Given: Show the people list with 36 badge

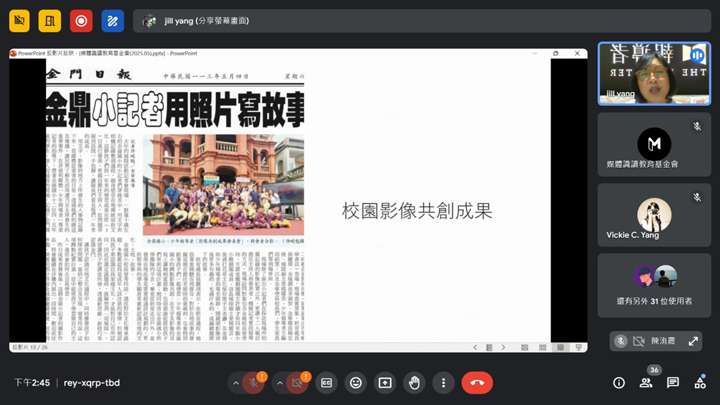Looking at the screenshot, I should pos(646,383).
